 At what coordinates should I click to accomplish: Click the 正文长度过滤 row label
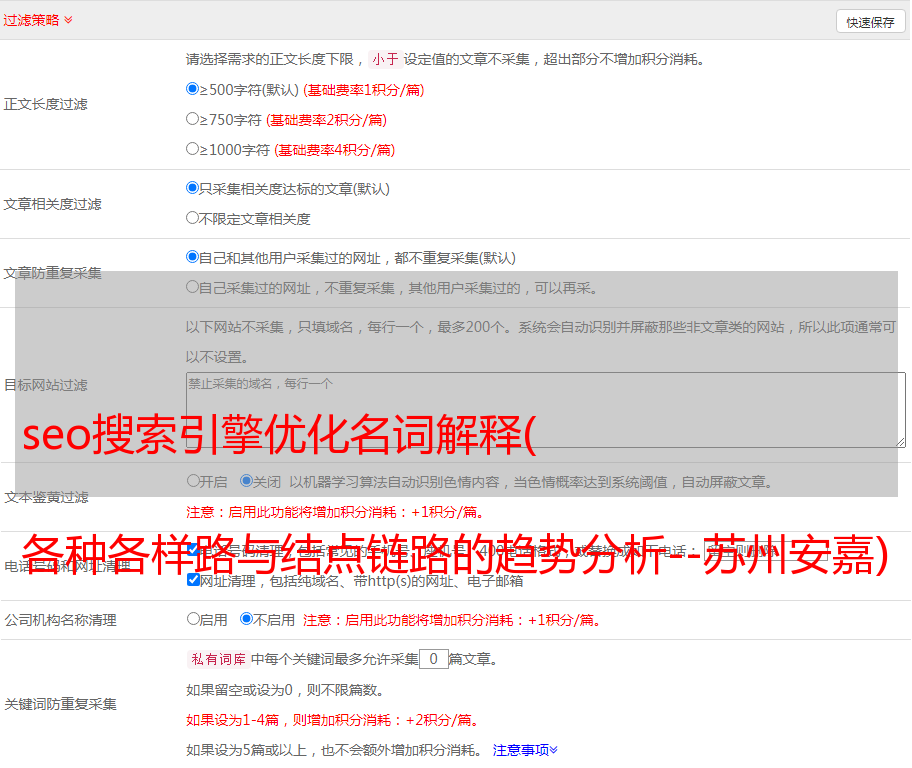[45, 104]
